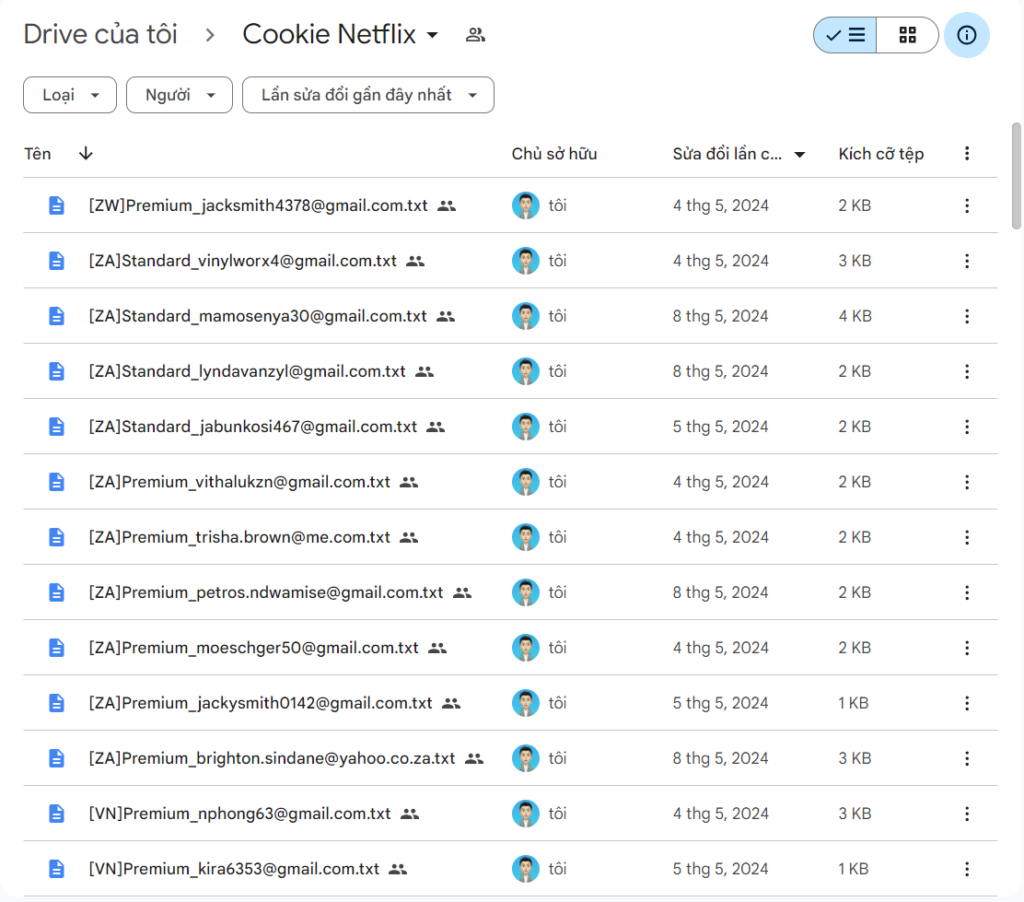Click the document icon of the [ZA]Premium_trisha.brown file

pos(57,537)
